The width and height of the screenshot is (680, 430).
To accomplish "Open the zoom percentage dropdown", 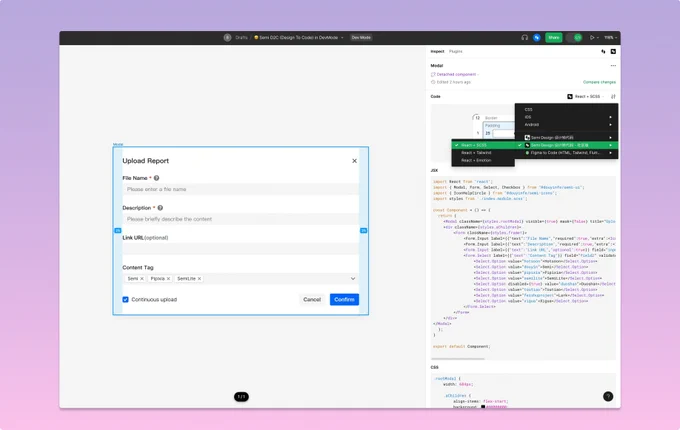I will coord(610,38).
